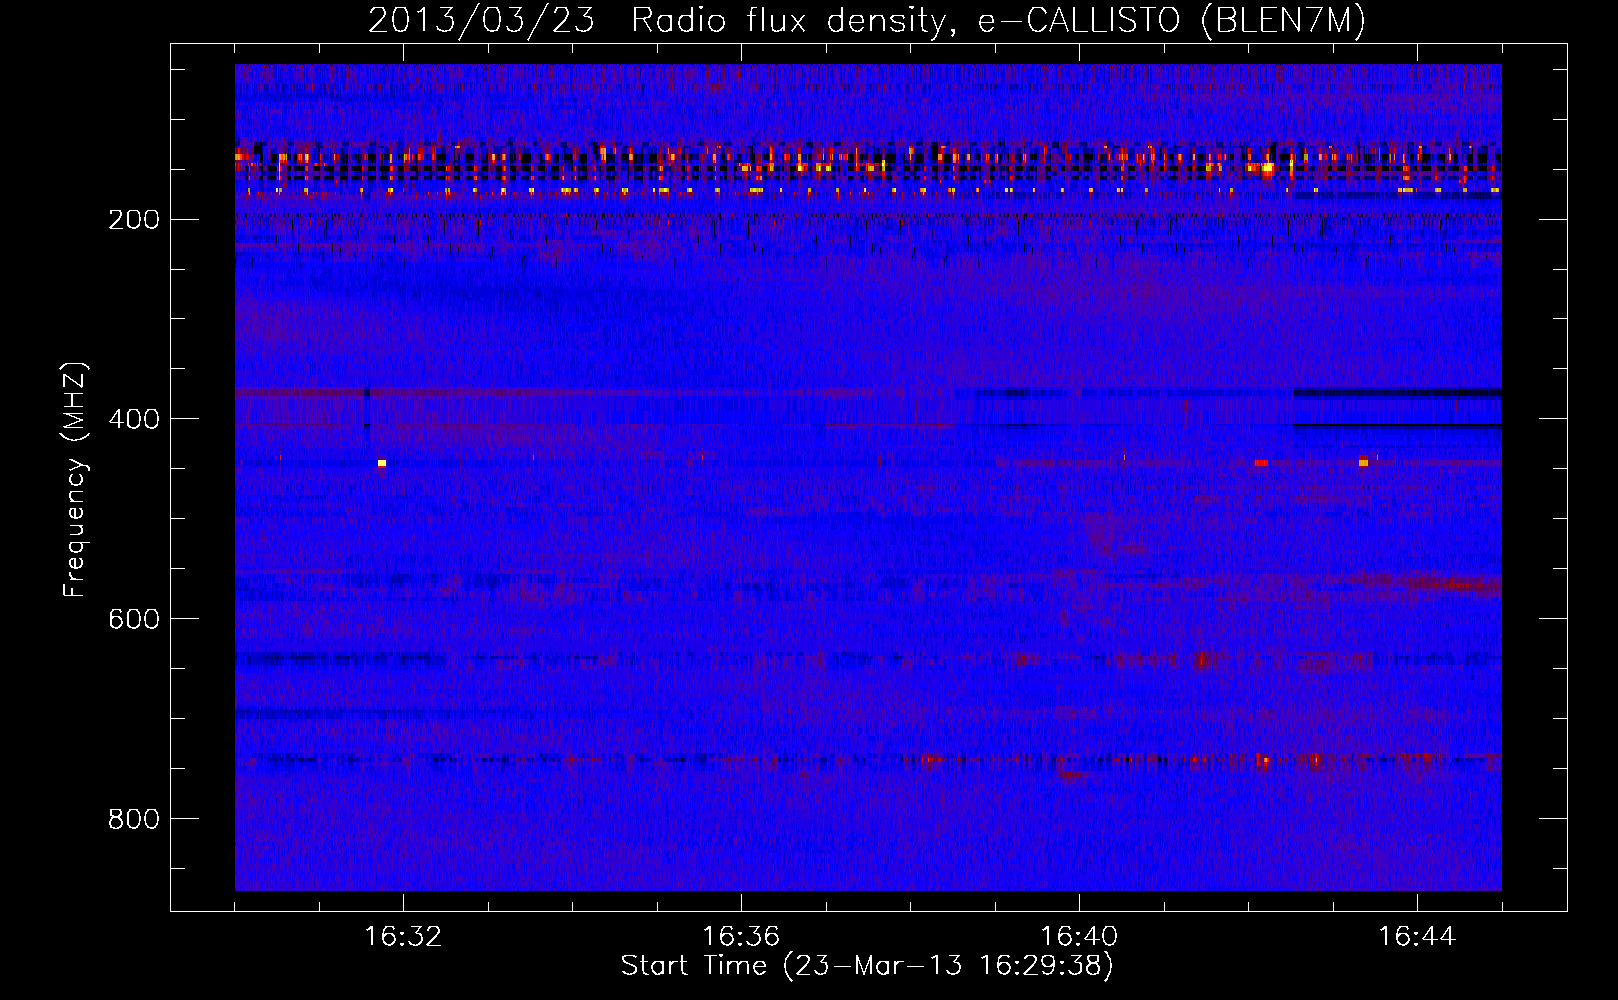1618x1000 pixels.
Task: Click the 16:44 time tick label
Action: pyautogui.click(x=1417, y=936)
